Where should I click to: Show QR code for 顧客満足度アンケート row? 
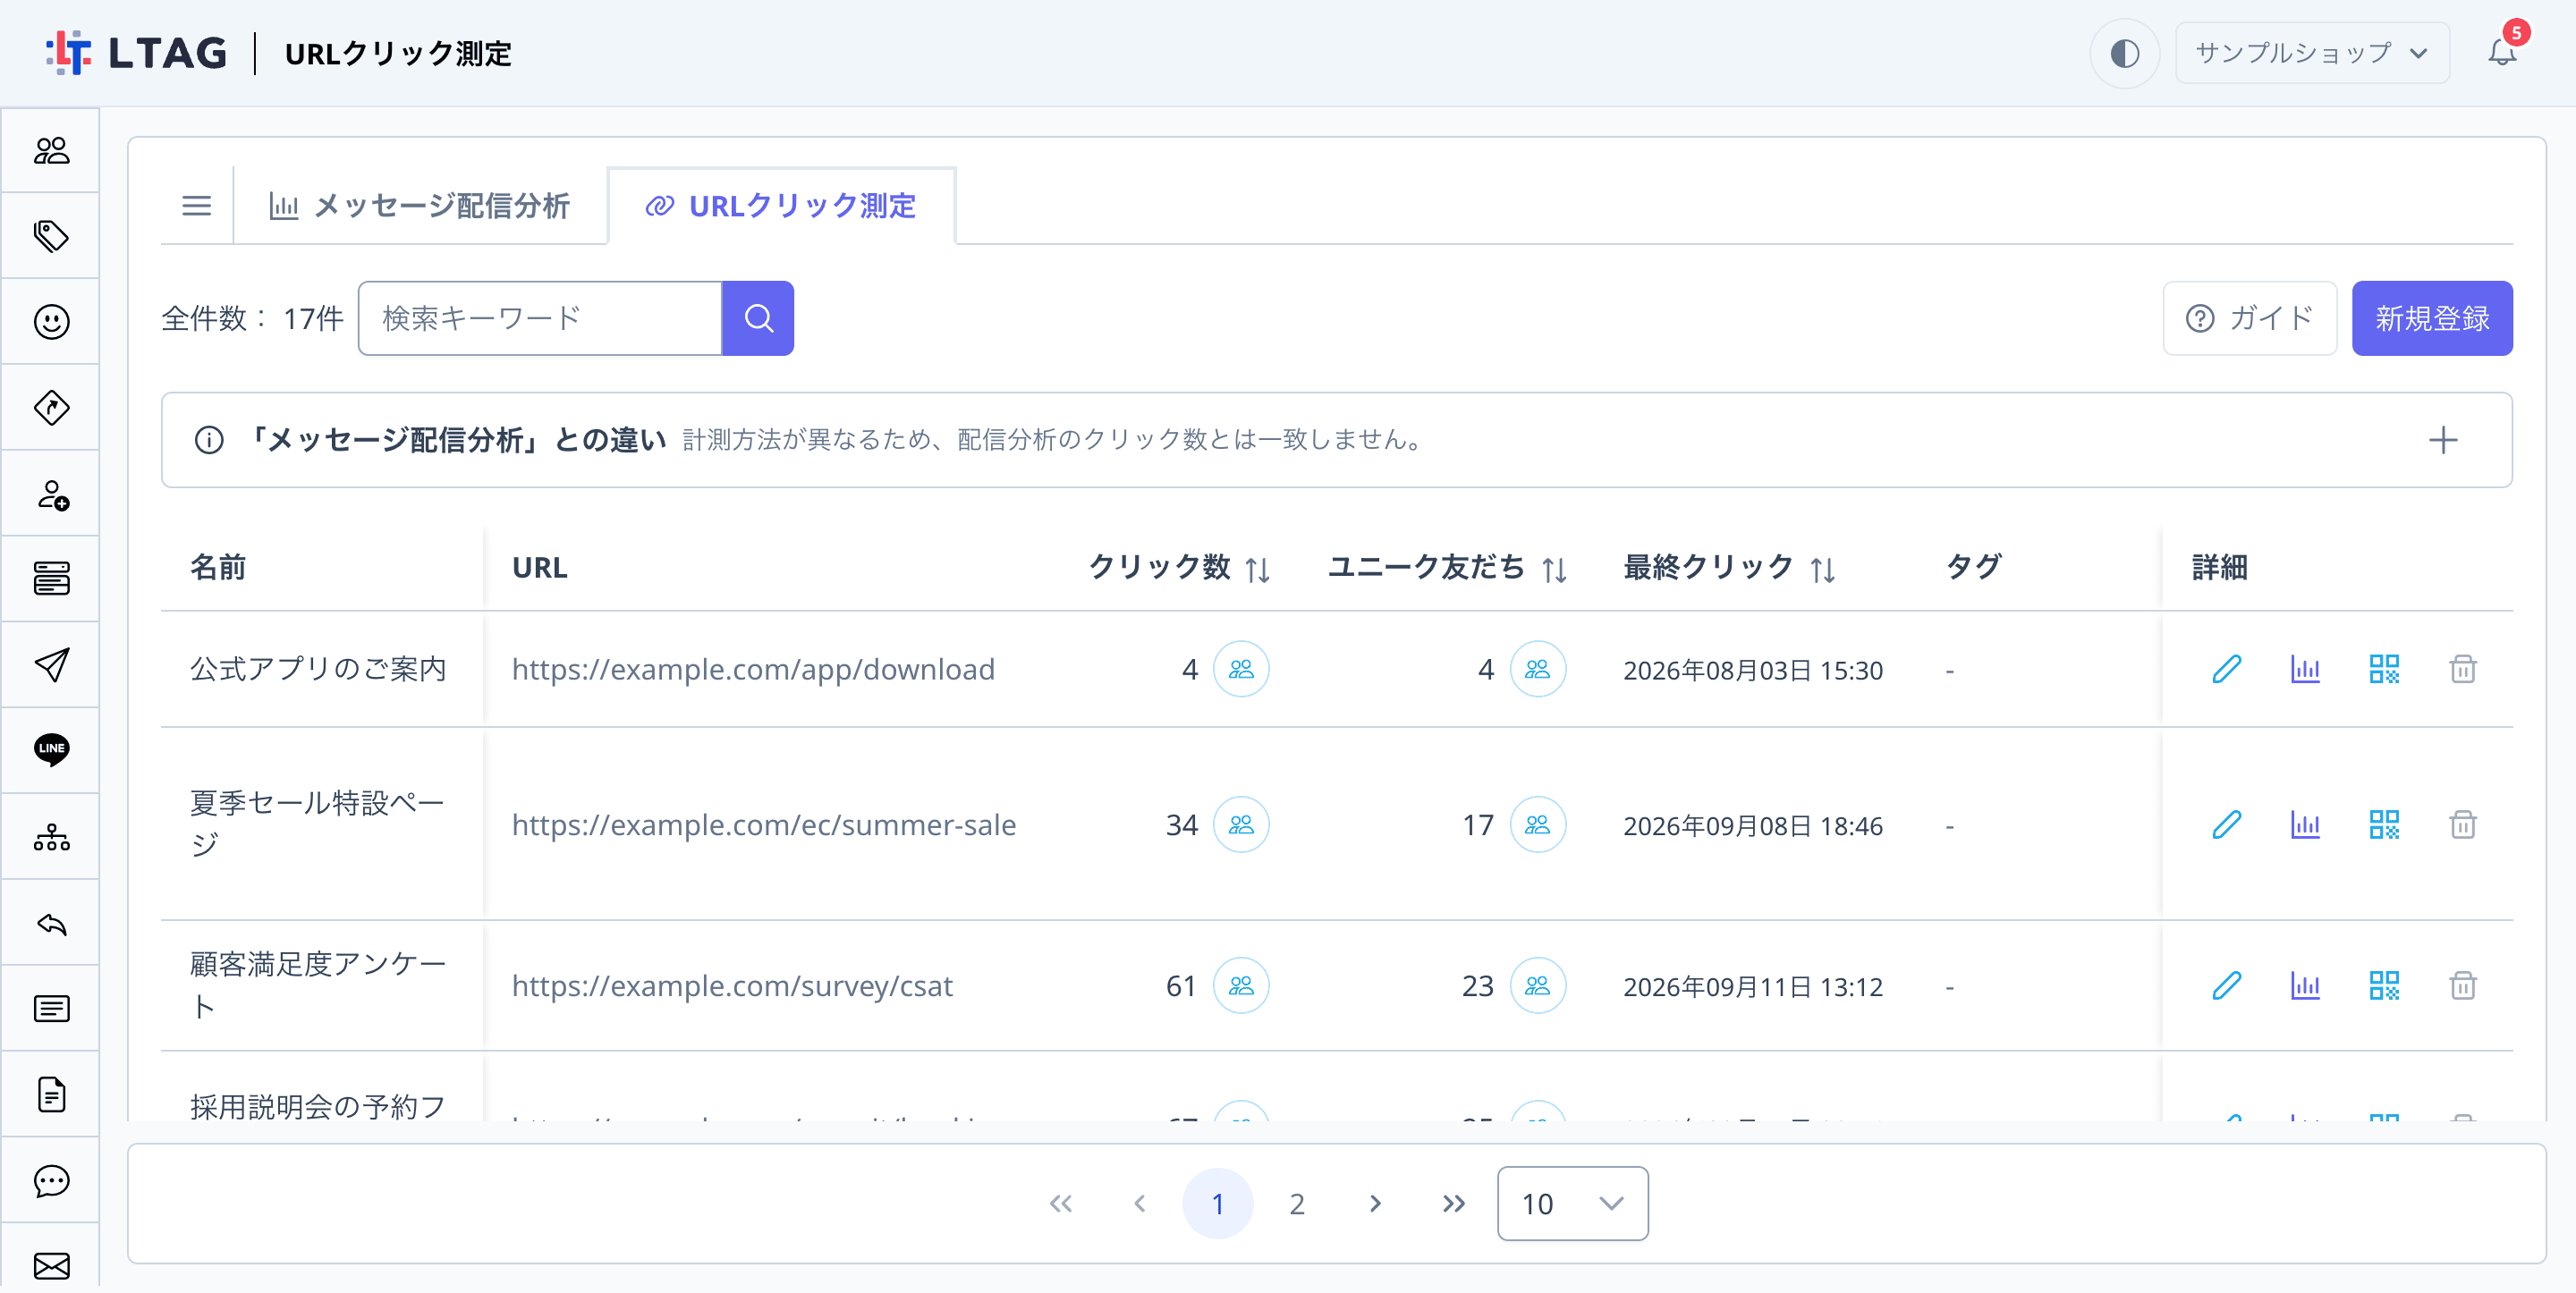(x=2384, y=986)
